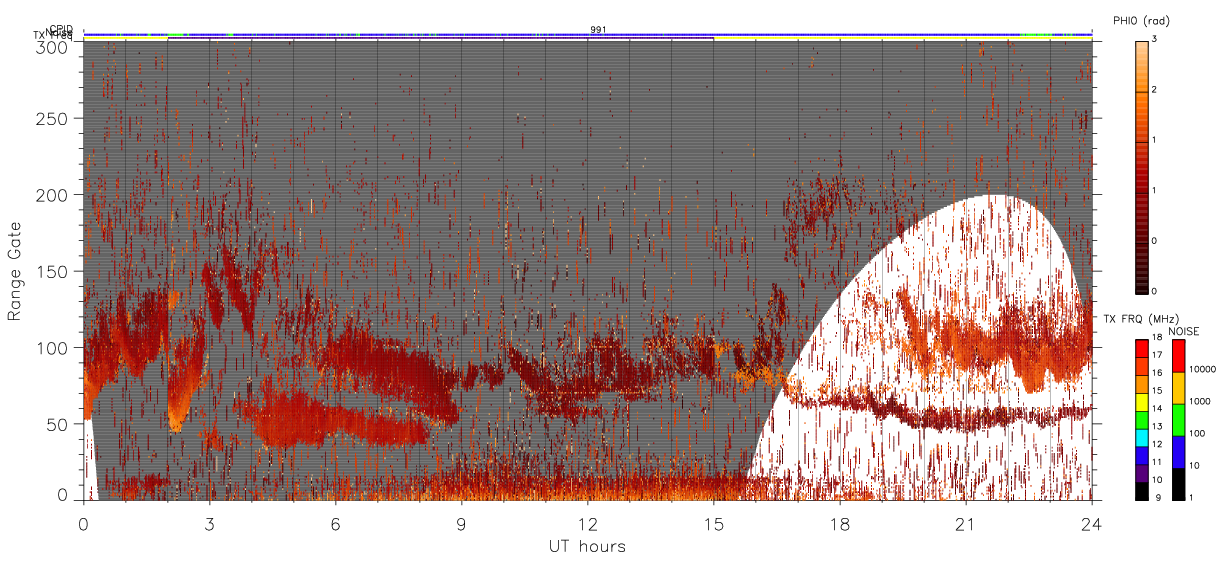Click the '10000' label on NOISE legend
This screenshot has height=567, width=1228.
click(1203, 369)
